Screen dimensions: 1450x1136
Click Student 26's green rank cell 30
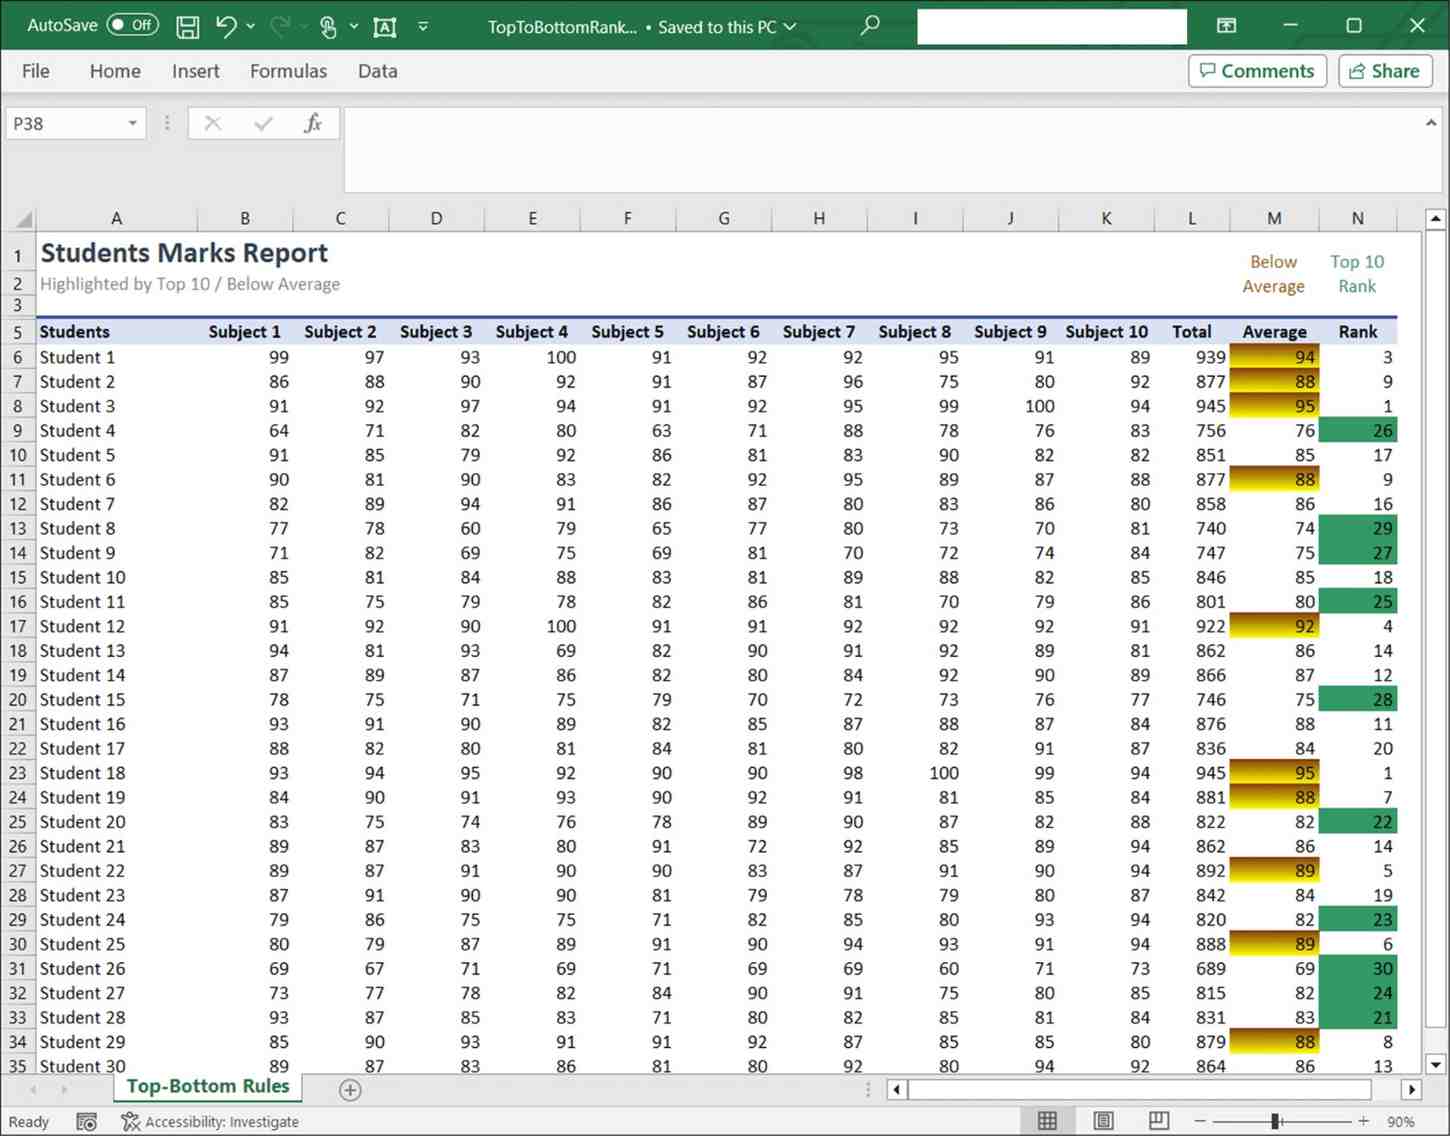tap(1357, 969)
